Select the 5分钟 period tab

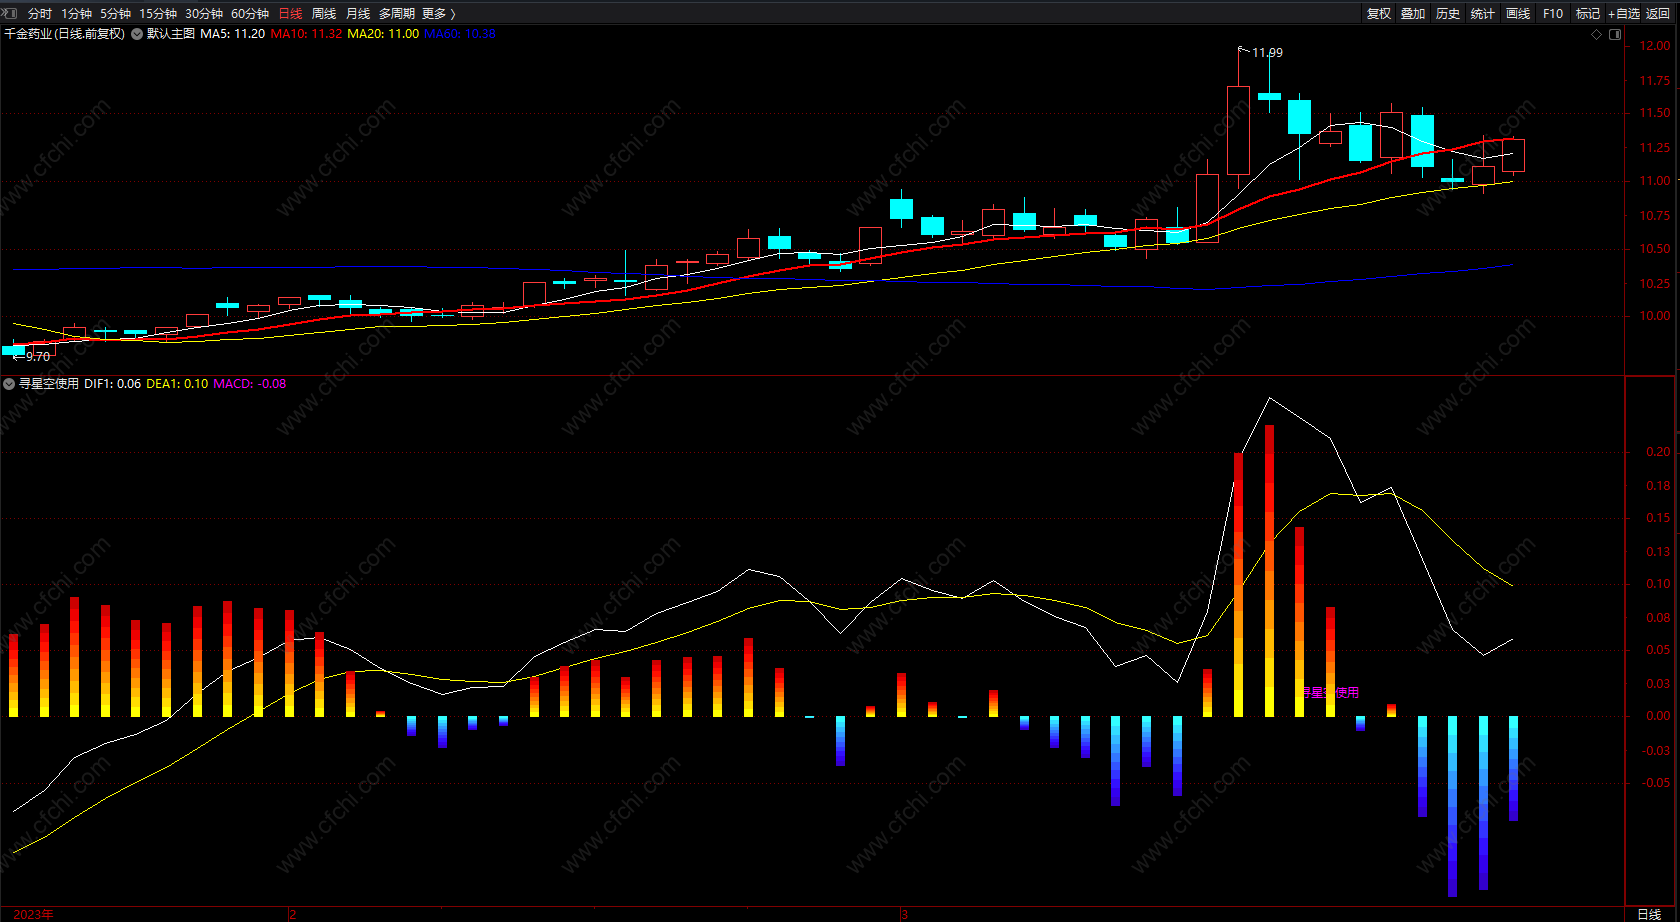tap(115, 13)
